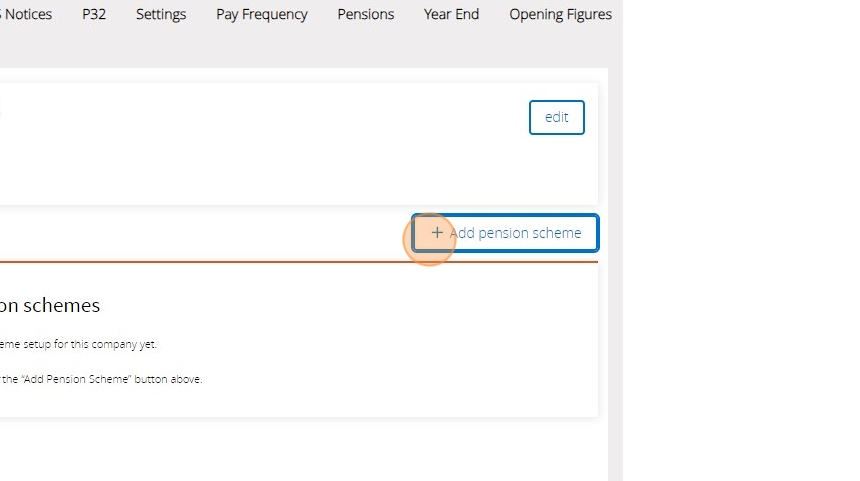The image size is (860, 481).
Task: Click the grey tab bar background
Action: (x=300, y=45)
